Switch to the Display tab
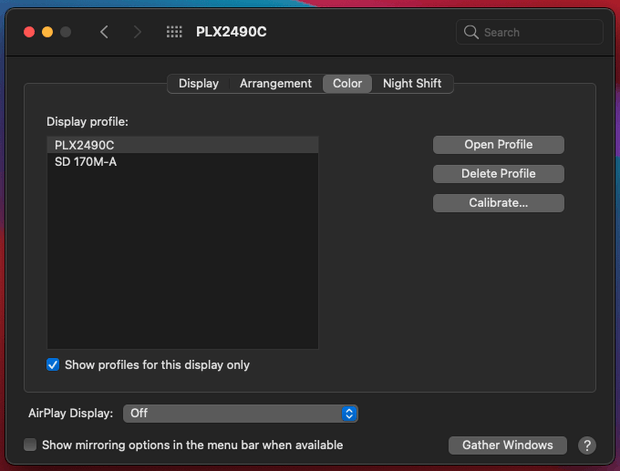Viewport: 620px width, 471px height. pyautogui.click(x=198, y=83)
